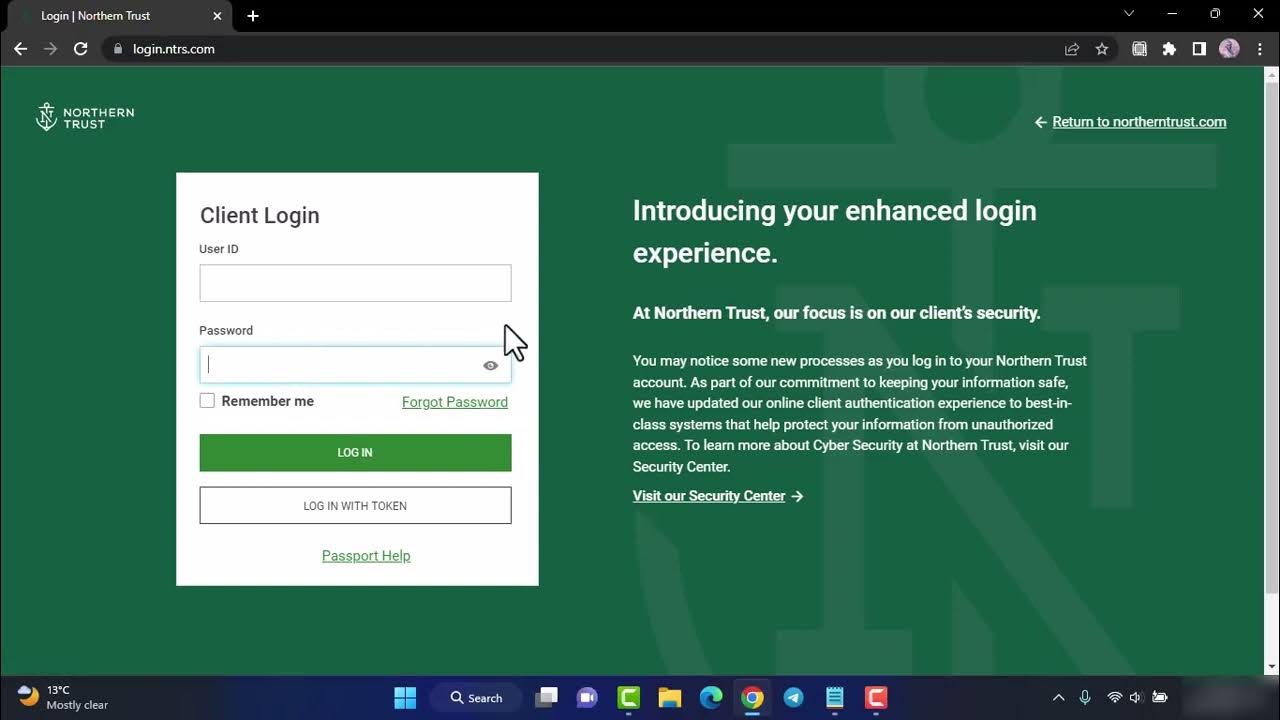Open a new browser tab
The height and width of the screenshot is (720, 1280).
point(253,16)
